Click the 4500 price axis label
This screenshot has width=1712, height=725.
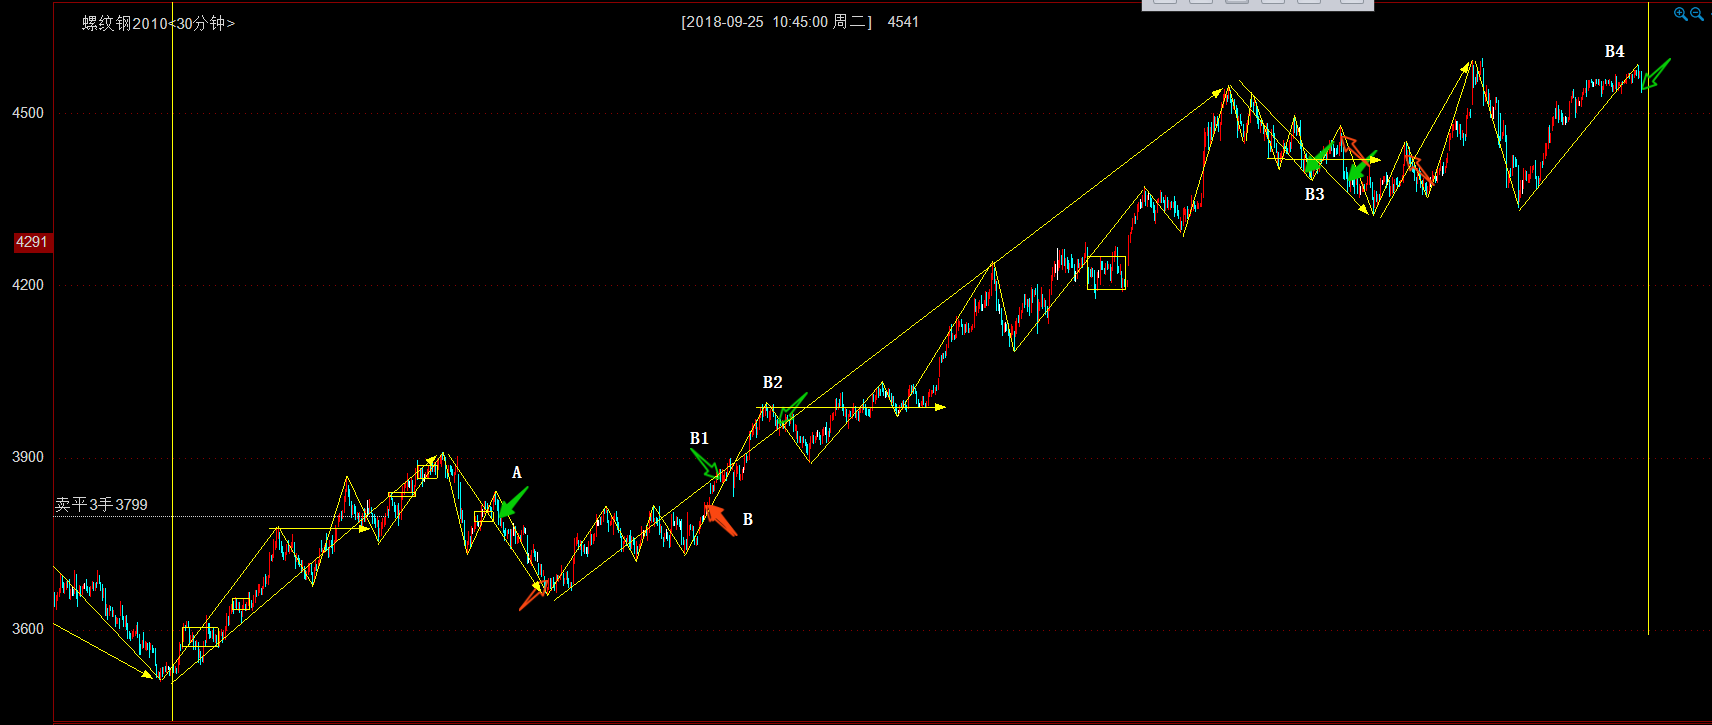click(x=28, y=113)
